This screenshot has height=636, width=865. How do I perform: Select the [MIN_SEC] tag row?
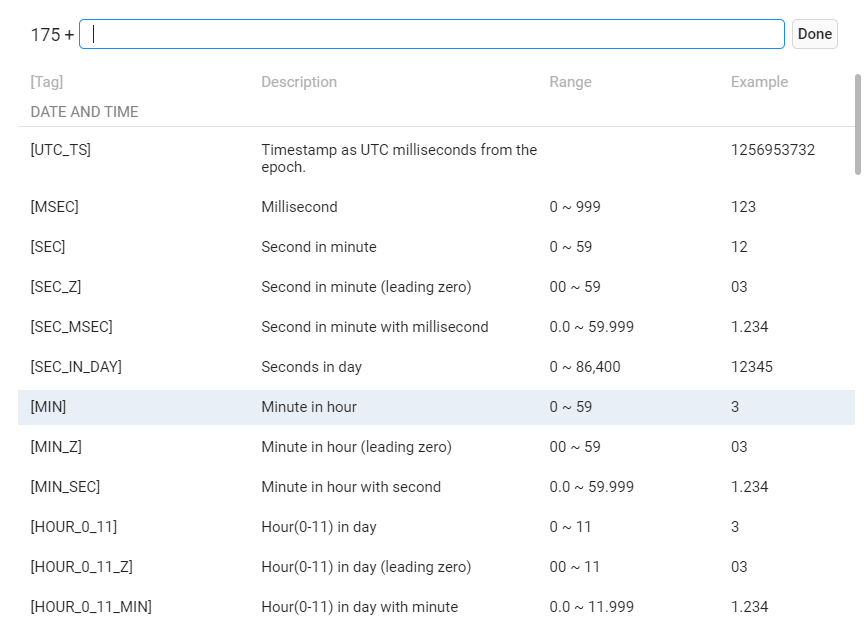click(66, 487)
